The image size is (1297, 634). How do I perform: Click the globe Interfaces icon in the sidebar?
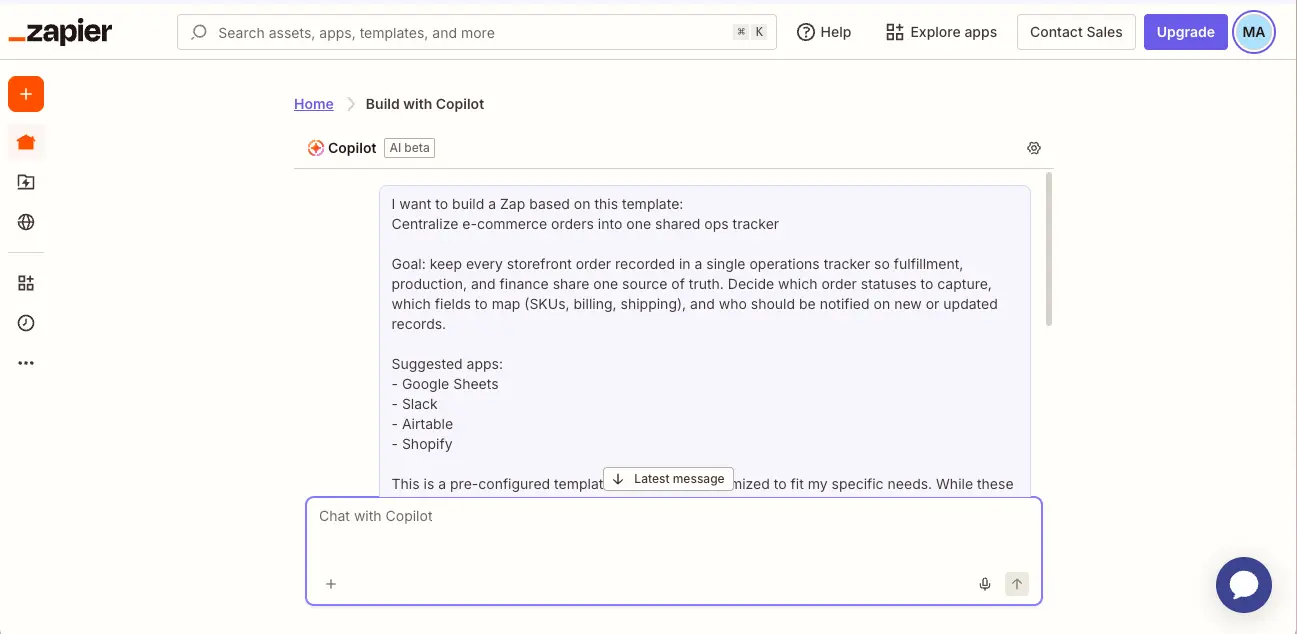(x=26, y=222)
